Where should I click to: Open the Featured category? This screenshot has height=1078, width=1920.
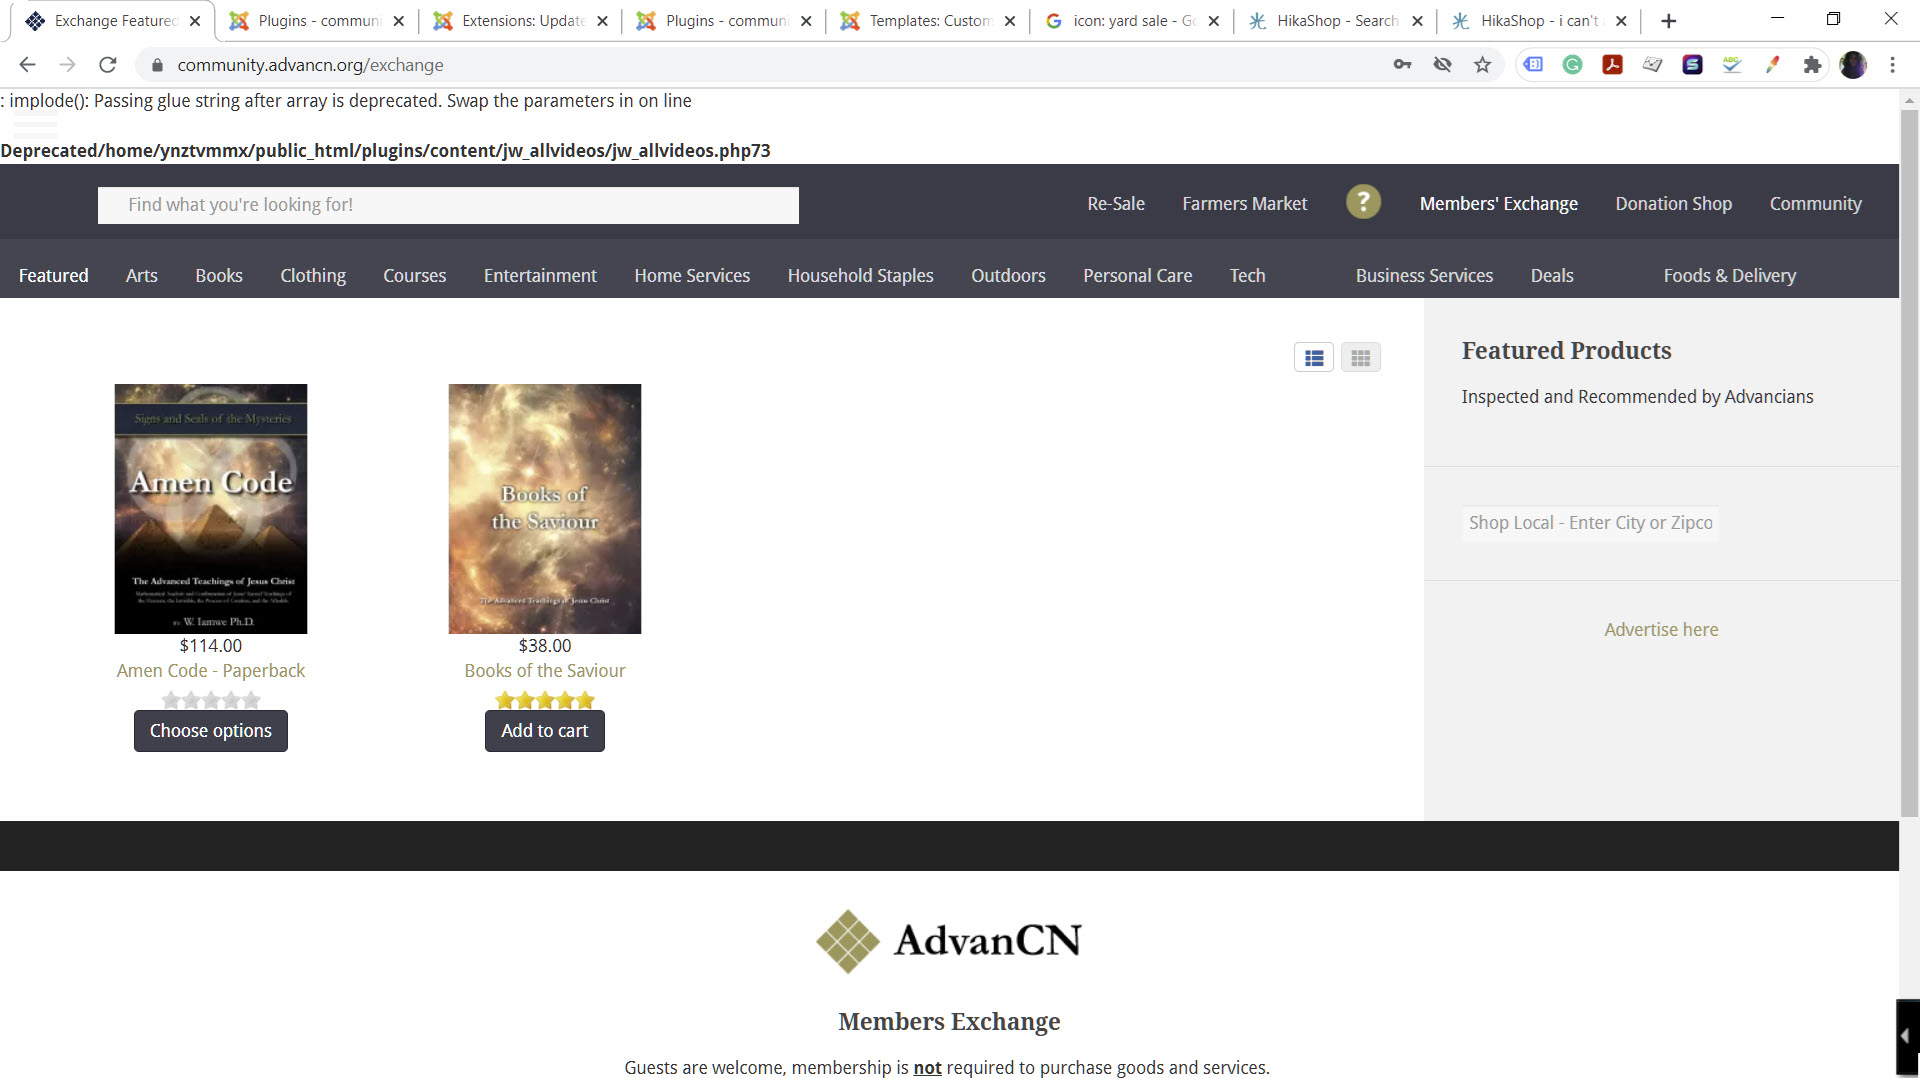pyautogui.click(x=54, y=275)
